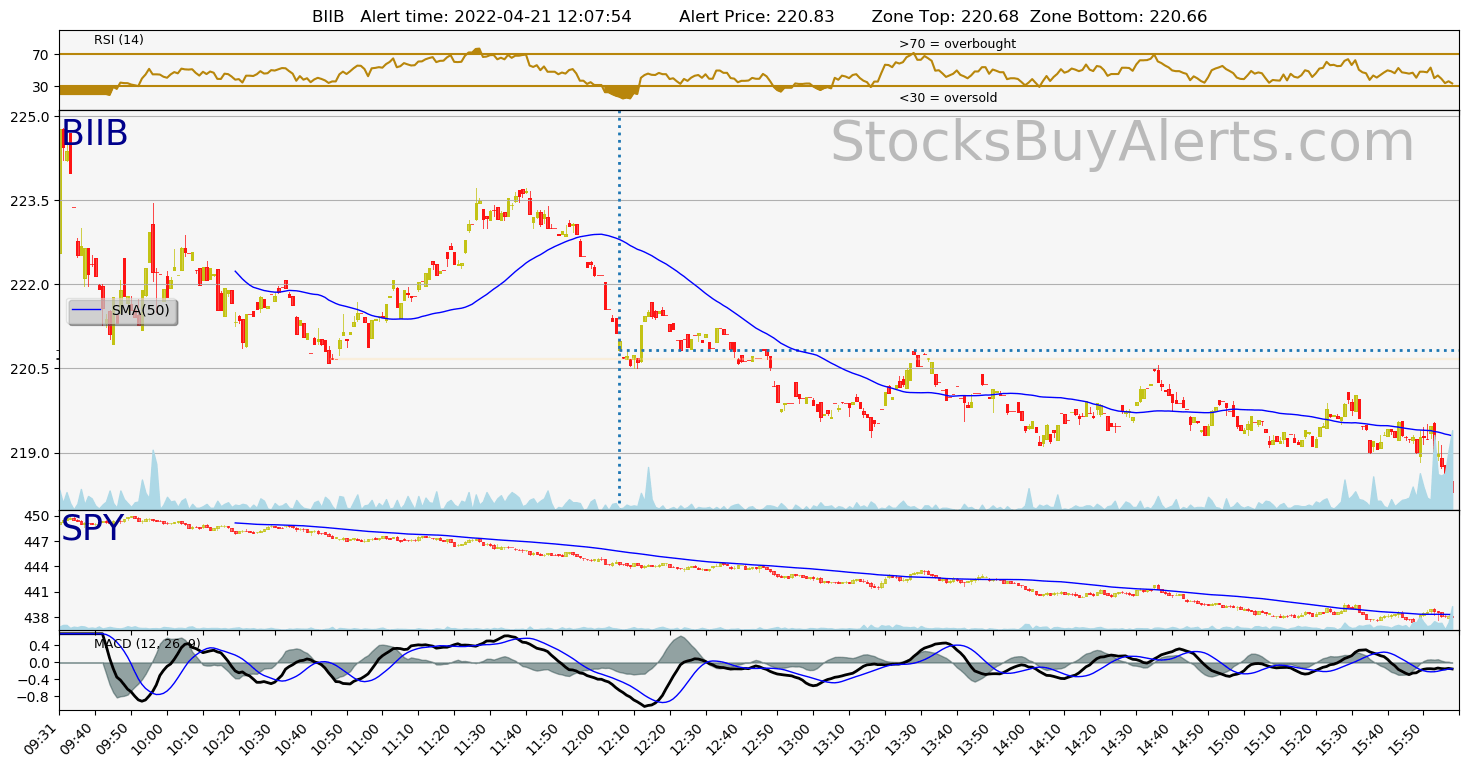
Task: Click the horizontal dotted alert price line
Action: (x=1038, y=350)
